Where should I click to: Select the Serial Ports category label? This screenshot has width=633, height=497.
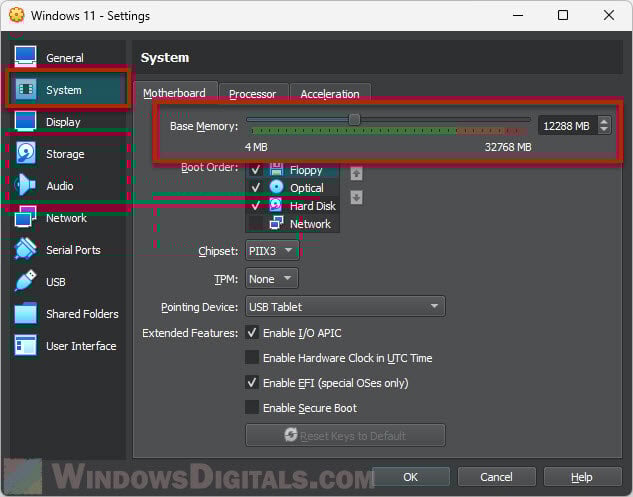[x=73, y=250]
